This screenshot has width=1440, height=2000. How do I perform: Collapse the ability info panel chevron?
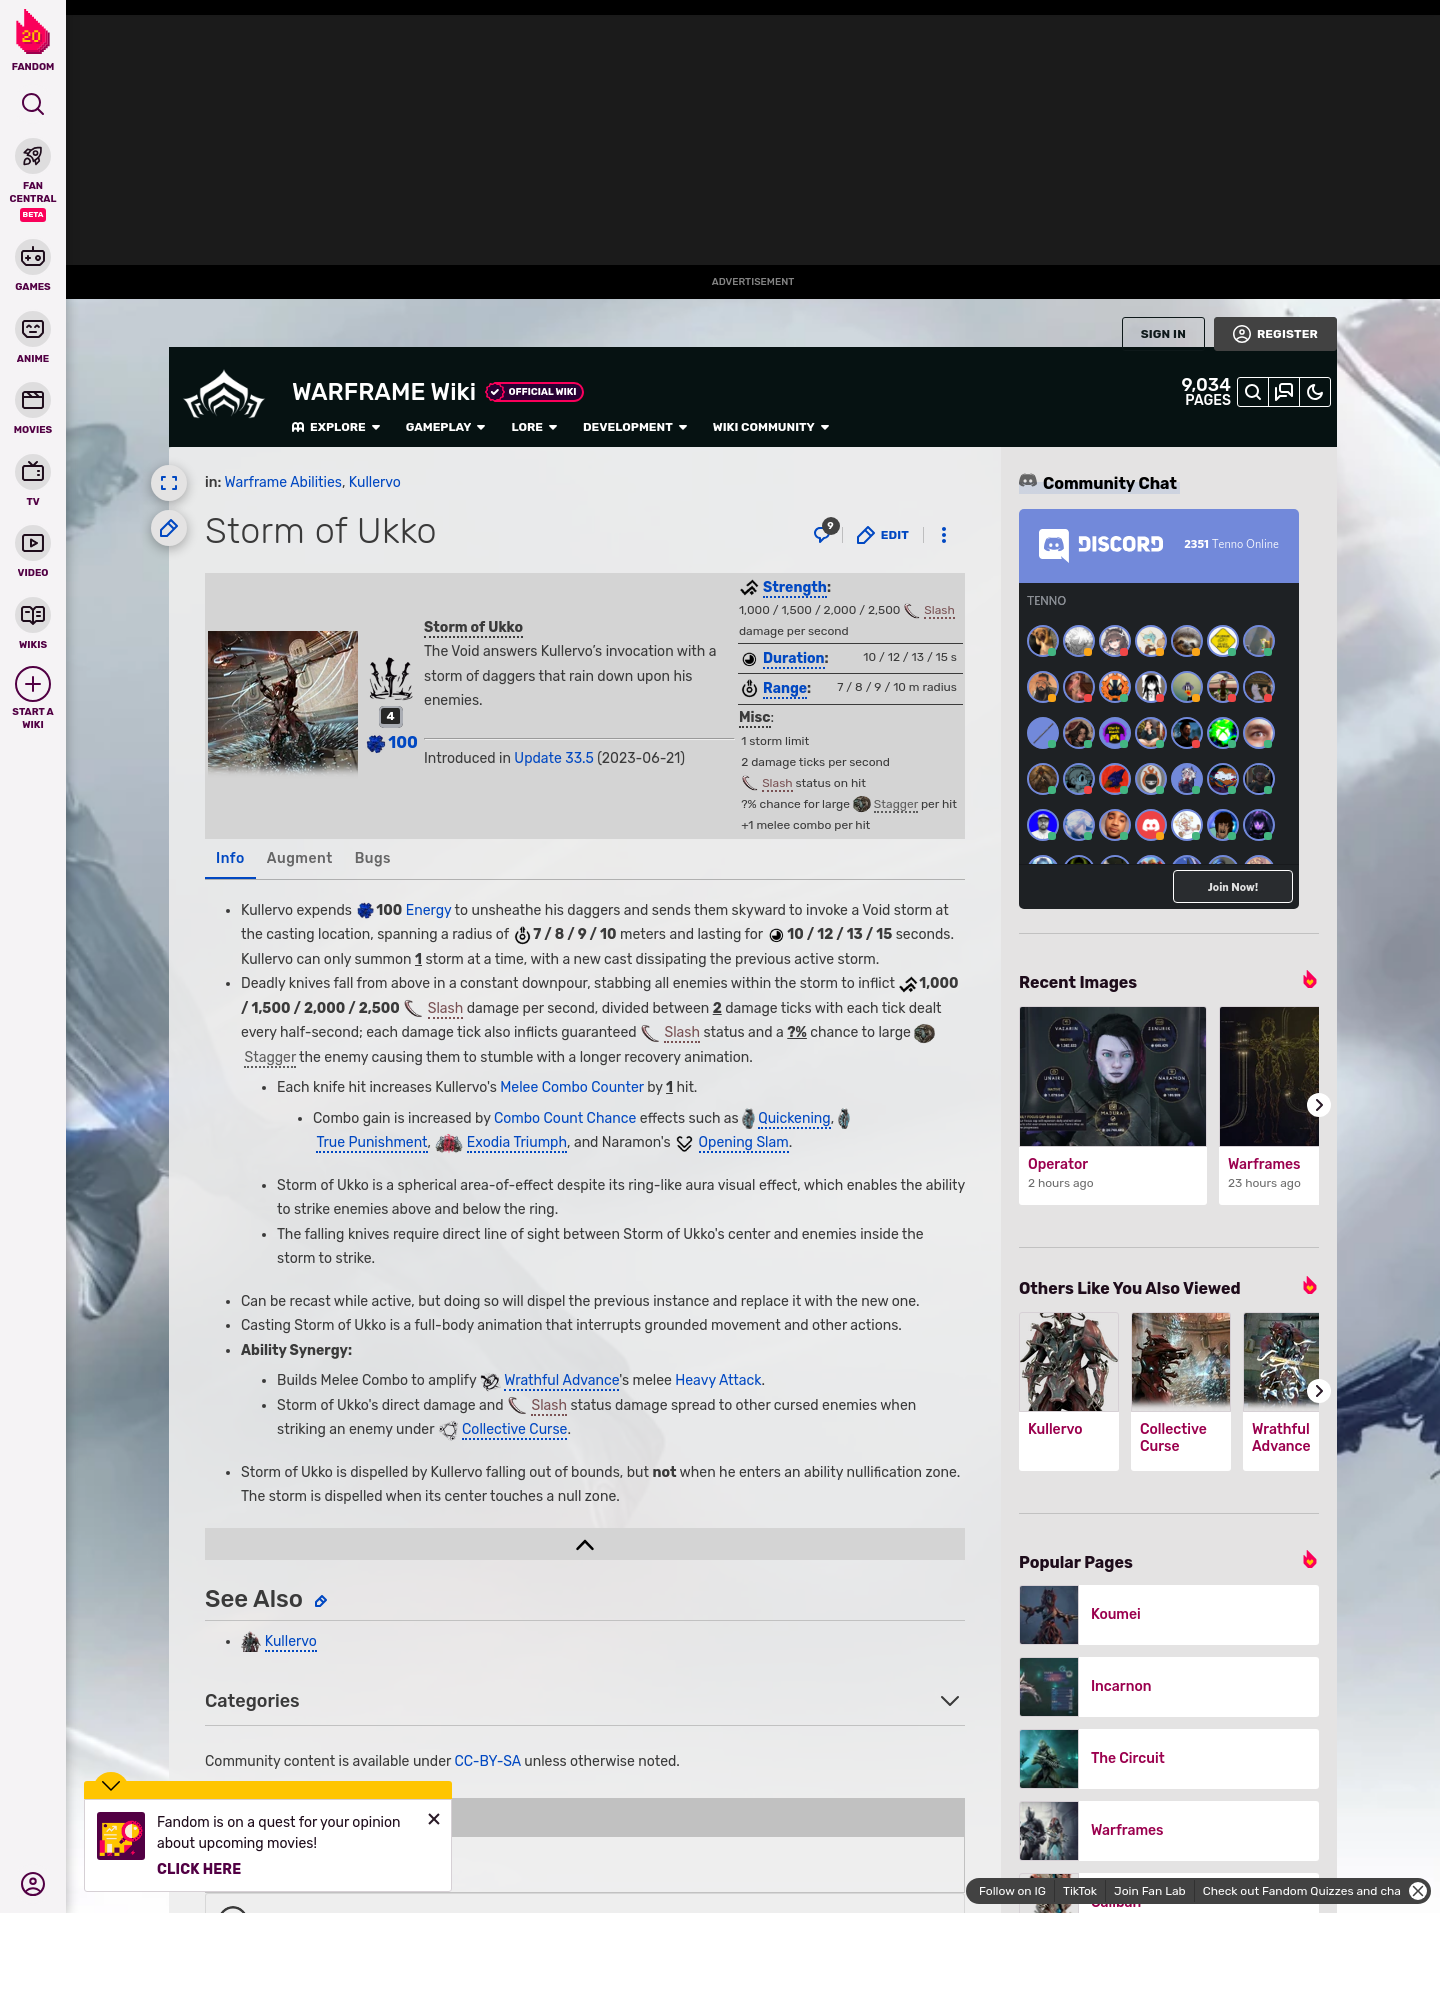pyautogui.click(x=585, y=1545)
